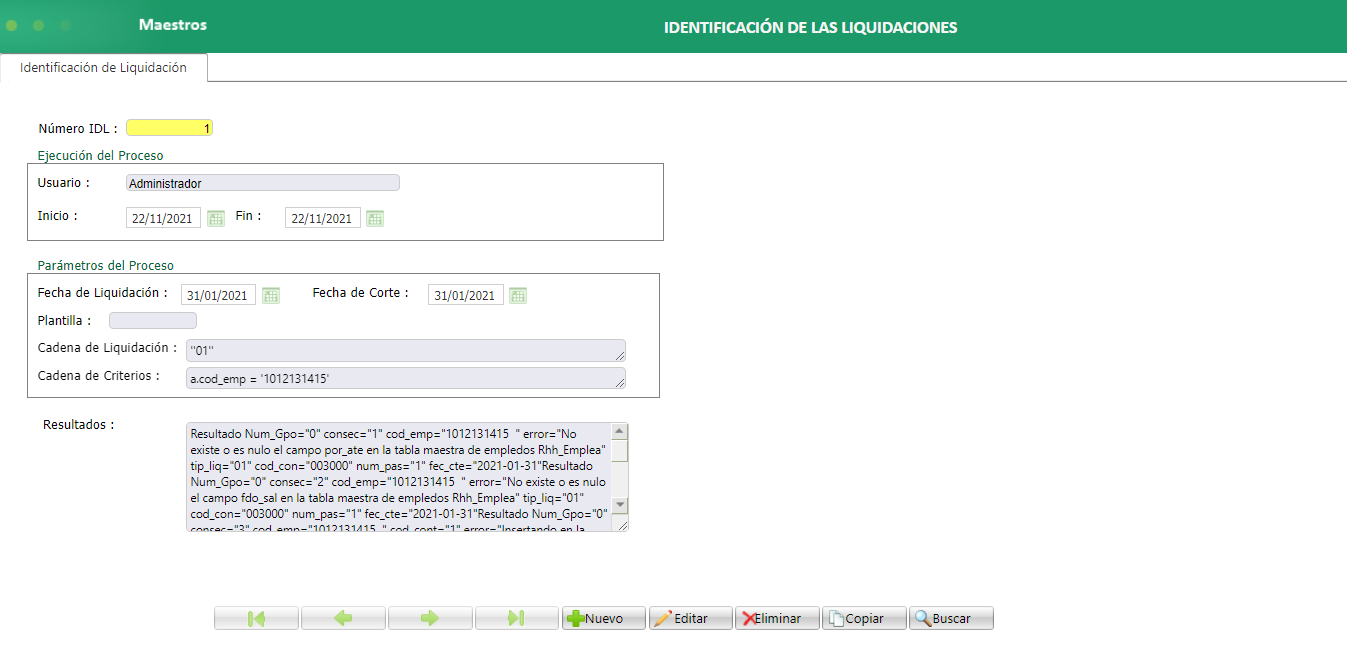1347x665 pixels.
Task: Go to the previous record arrow
Action: (x=343, y=617)
